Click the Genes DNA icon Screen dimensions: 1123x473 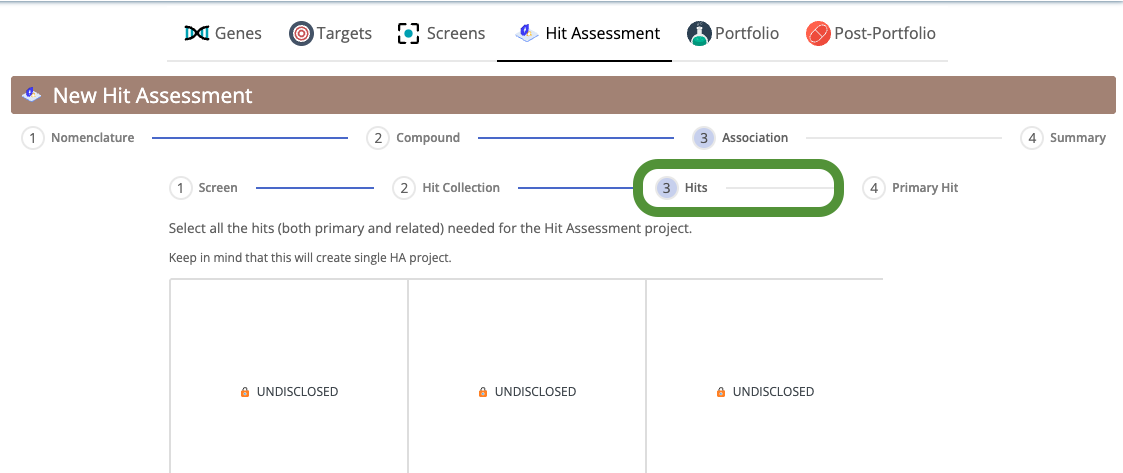click(x=196, y=33)
